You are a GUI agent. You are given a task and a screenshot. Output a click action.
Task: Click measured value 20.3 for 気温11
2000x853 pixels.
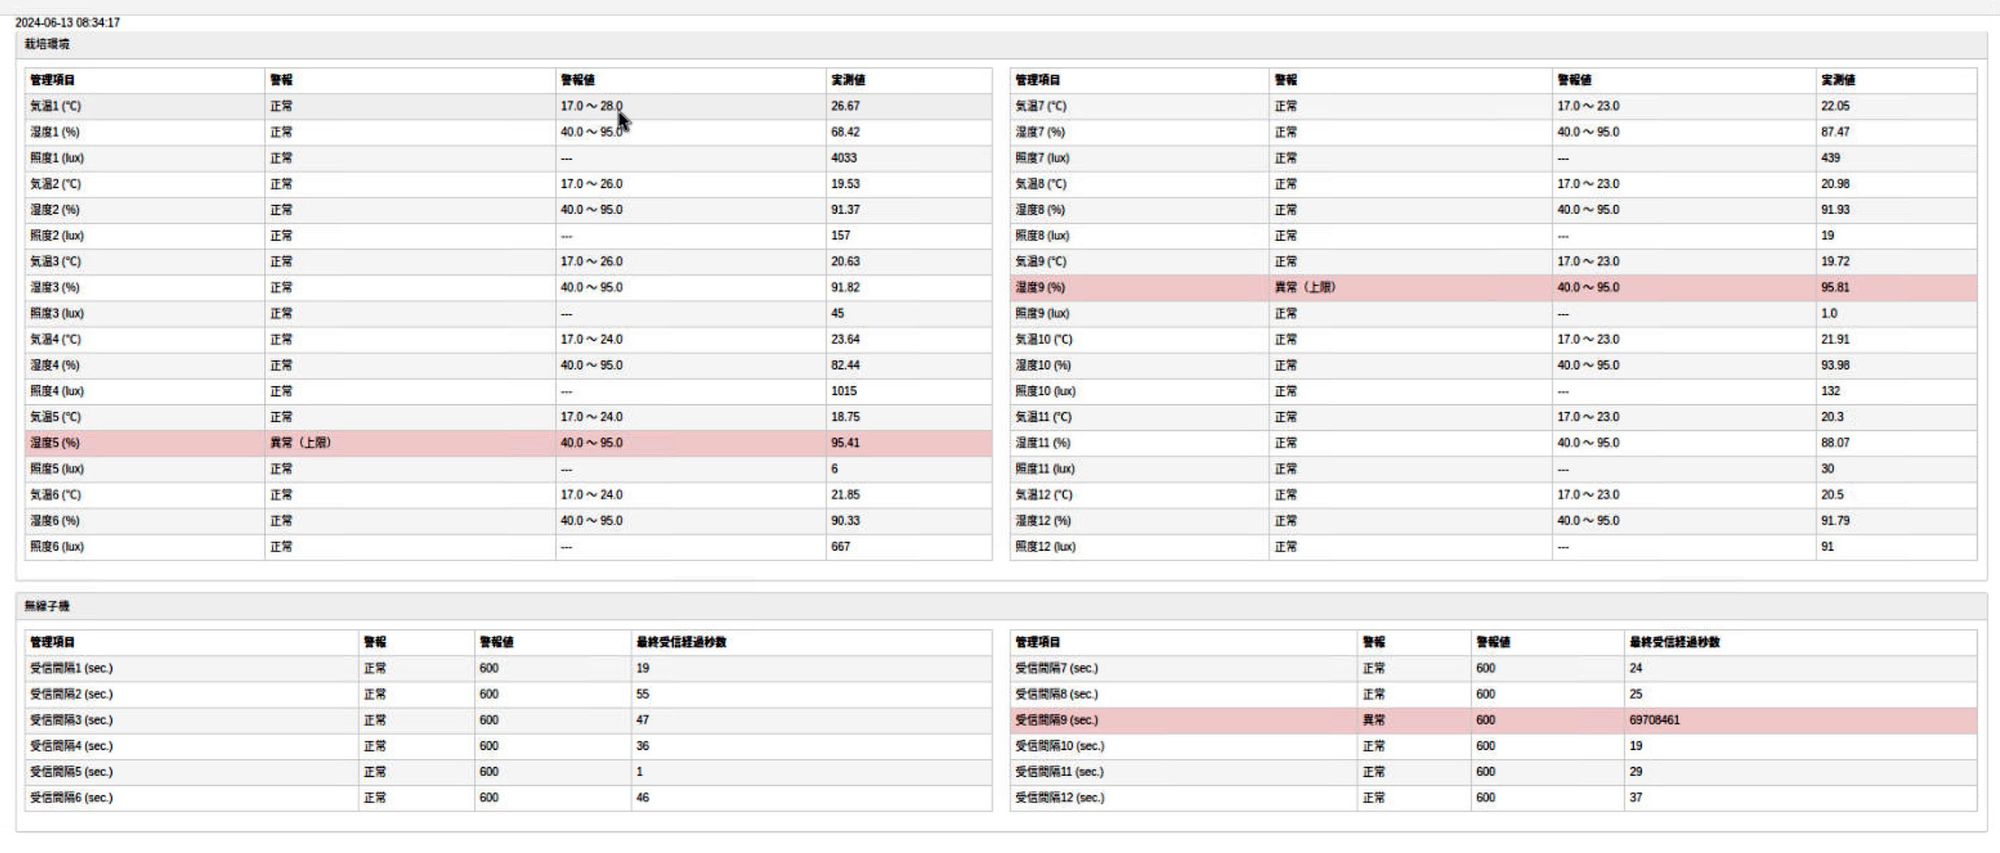point(1832,418)
